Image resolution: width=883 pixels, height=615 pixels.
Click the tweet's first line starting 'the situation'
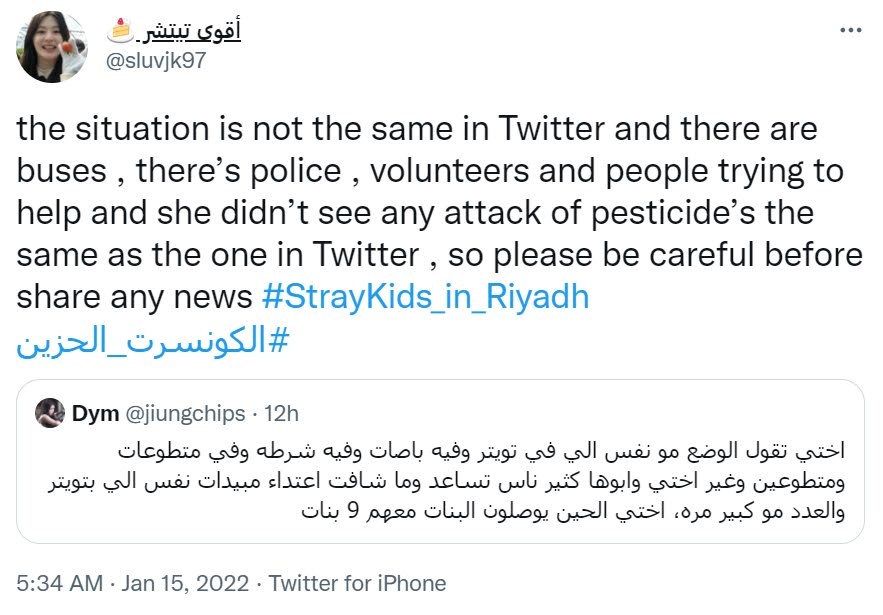coord(417,129)
